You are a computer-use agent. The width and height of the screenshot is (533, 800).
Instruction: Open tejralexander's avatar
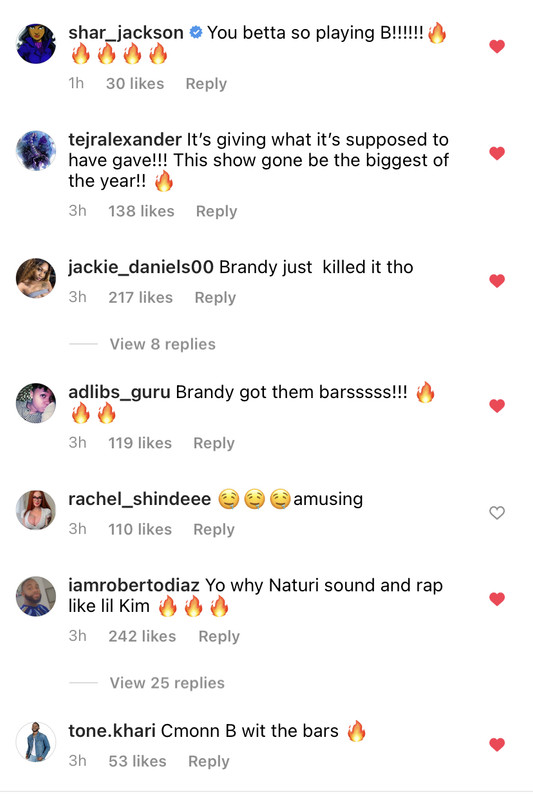coord(36,151)
